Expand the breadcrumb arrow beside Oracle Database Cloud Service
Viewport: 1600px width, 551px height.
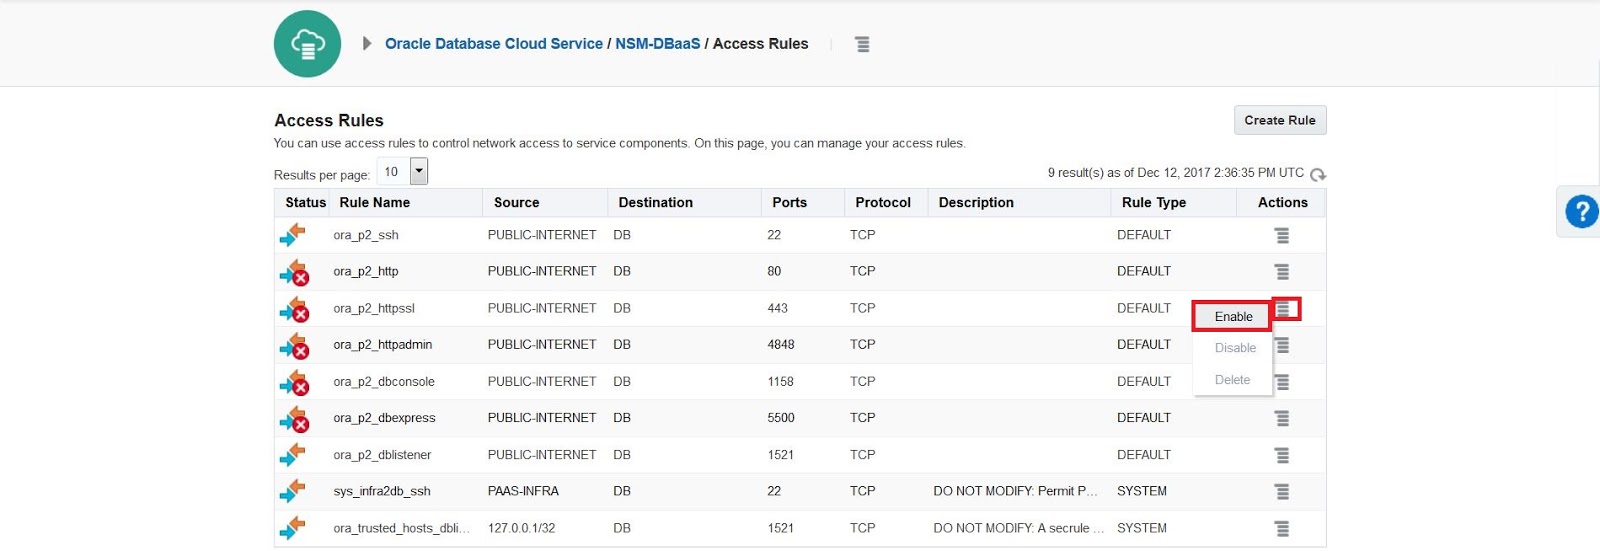[x=367, y=44]
